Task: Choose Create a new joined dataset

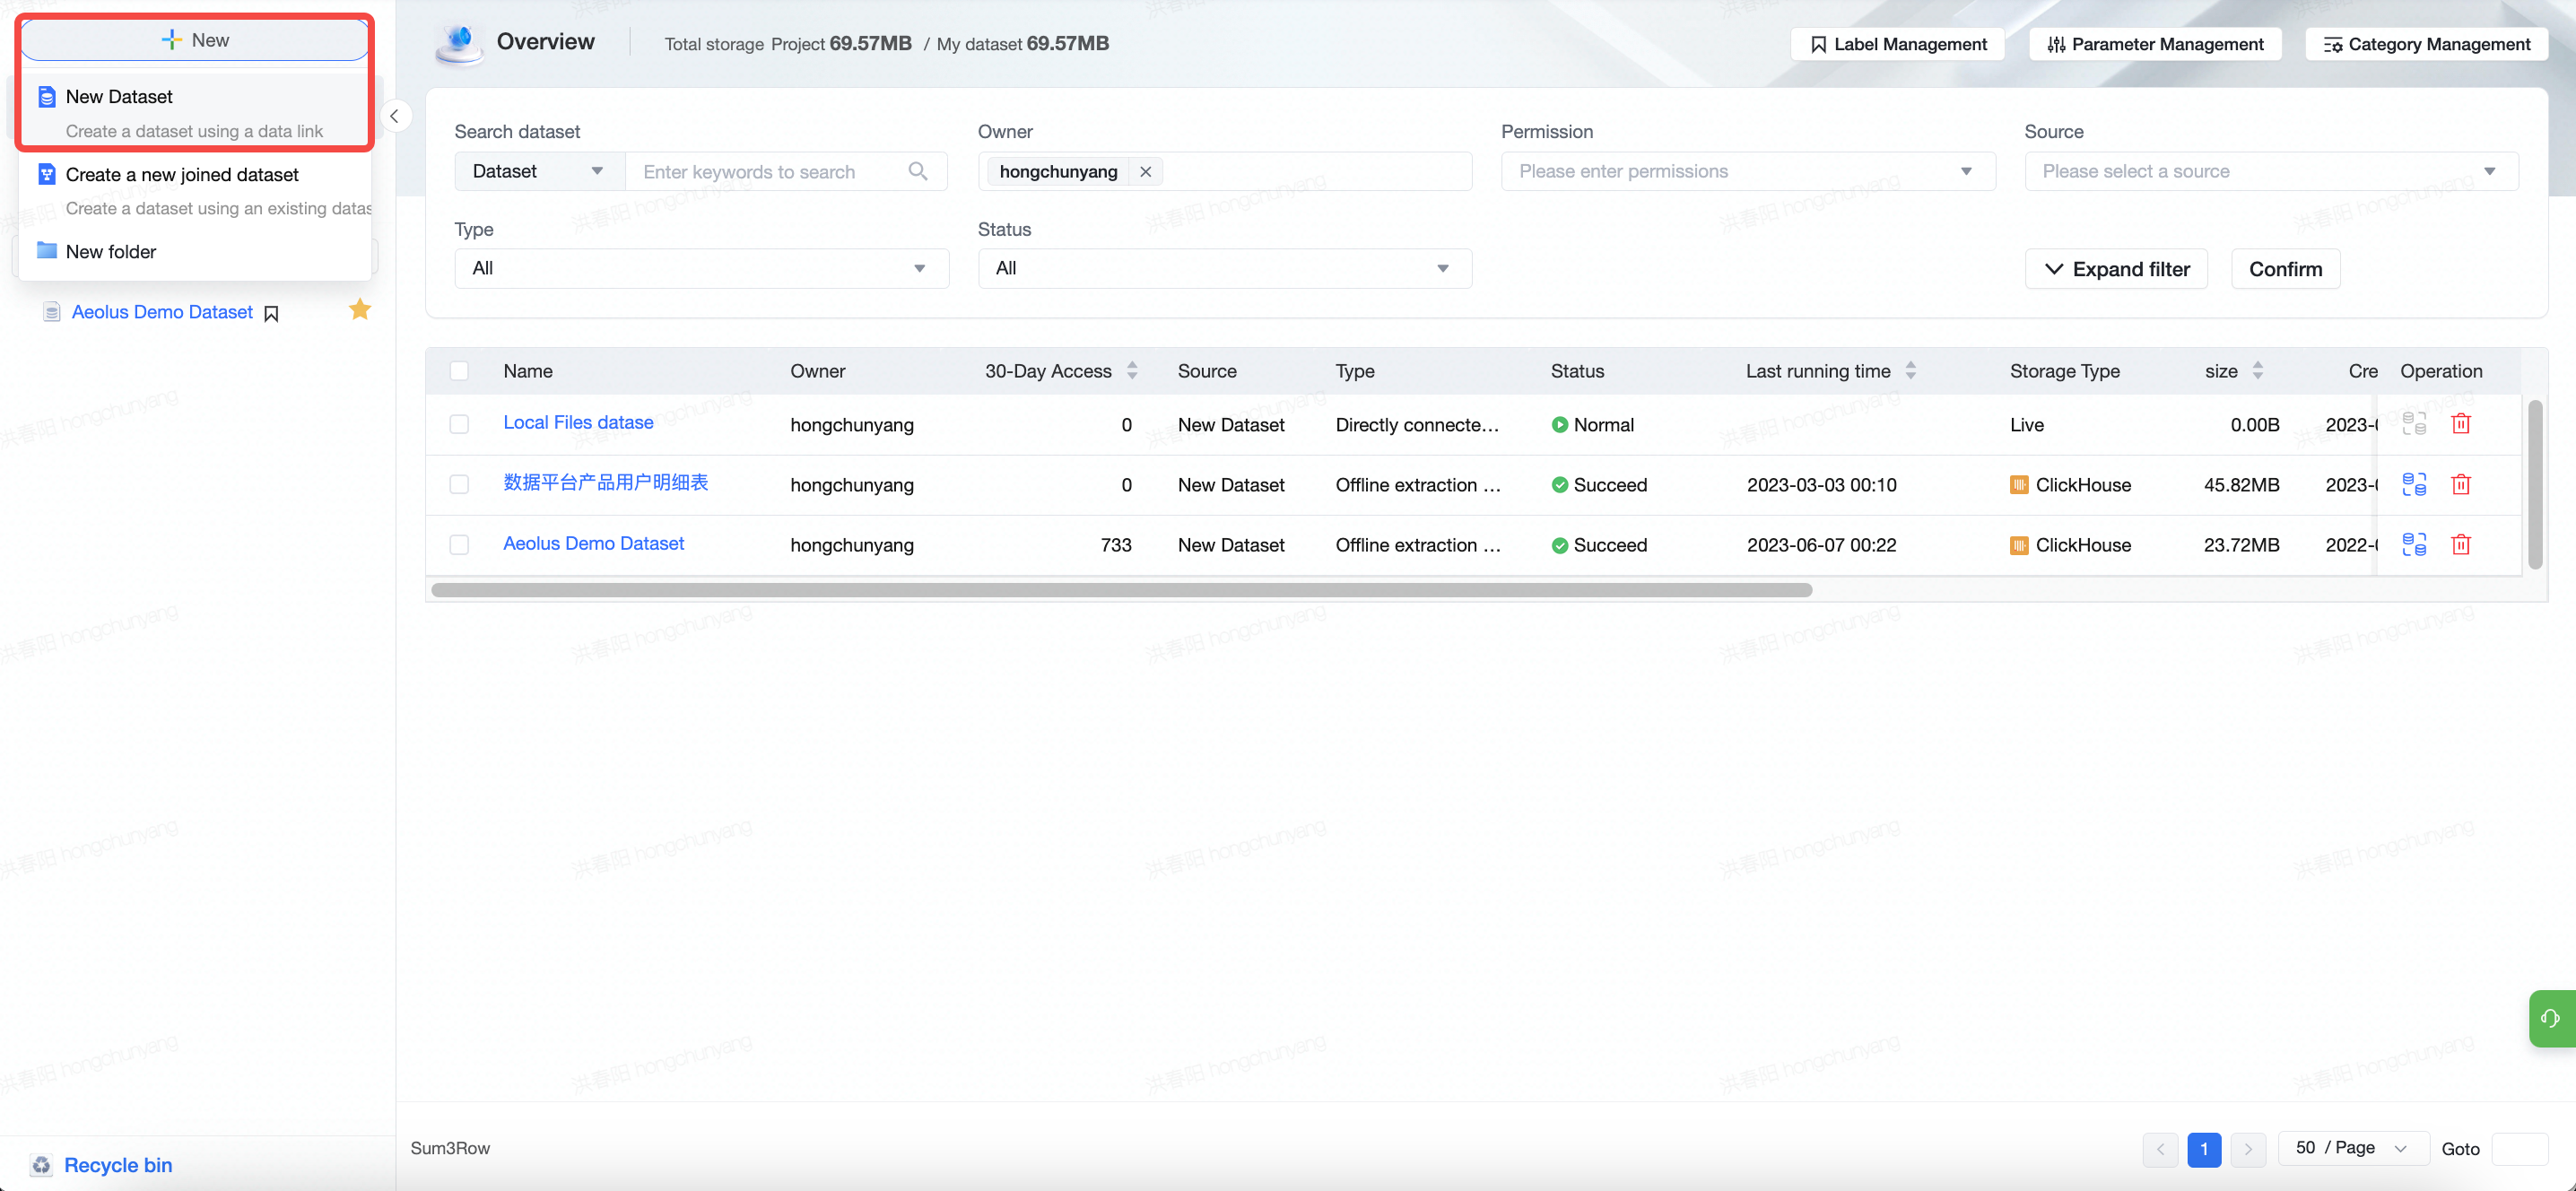Action: pyautogui.click(x=195, y=190)
